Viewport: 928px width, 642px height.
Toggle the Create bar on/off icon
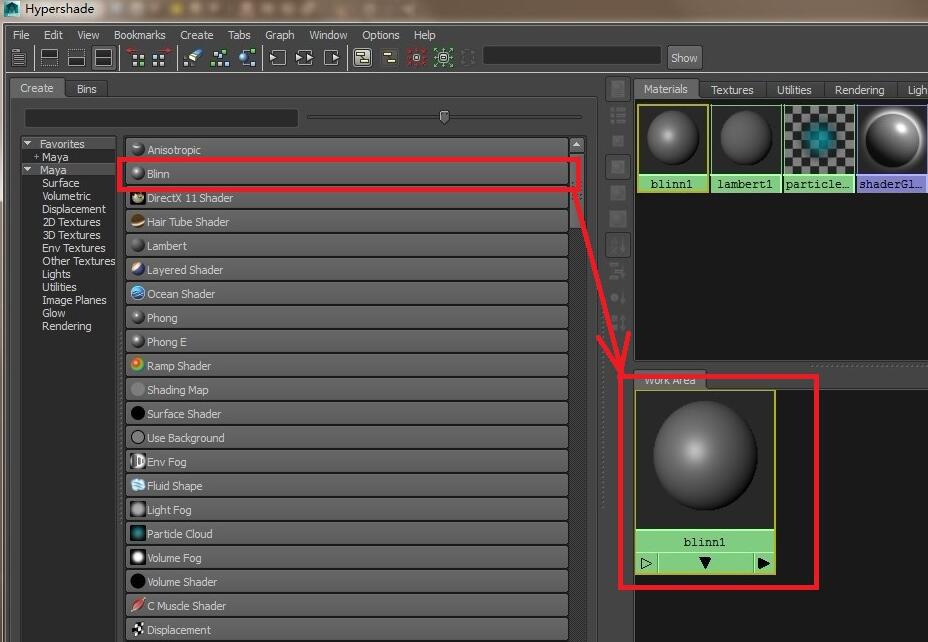20,58
